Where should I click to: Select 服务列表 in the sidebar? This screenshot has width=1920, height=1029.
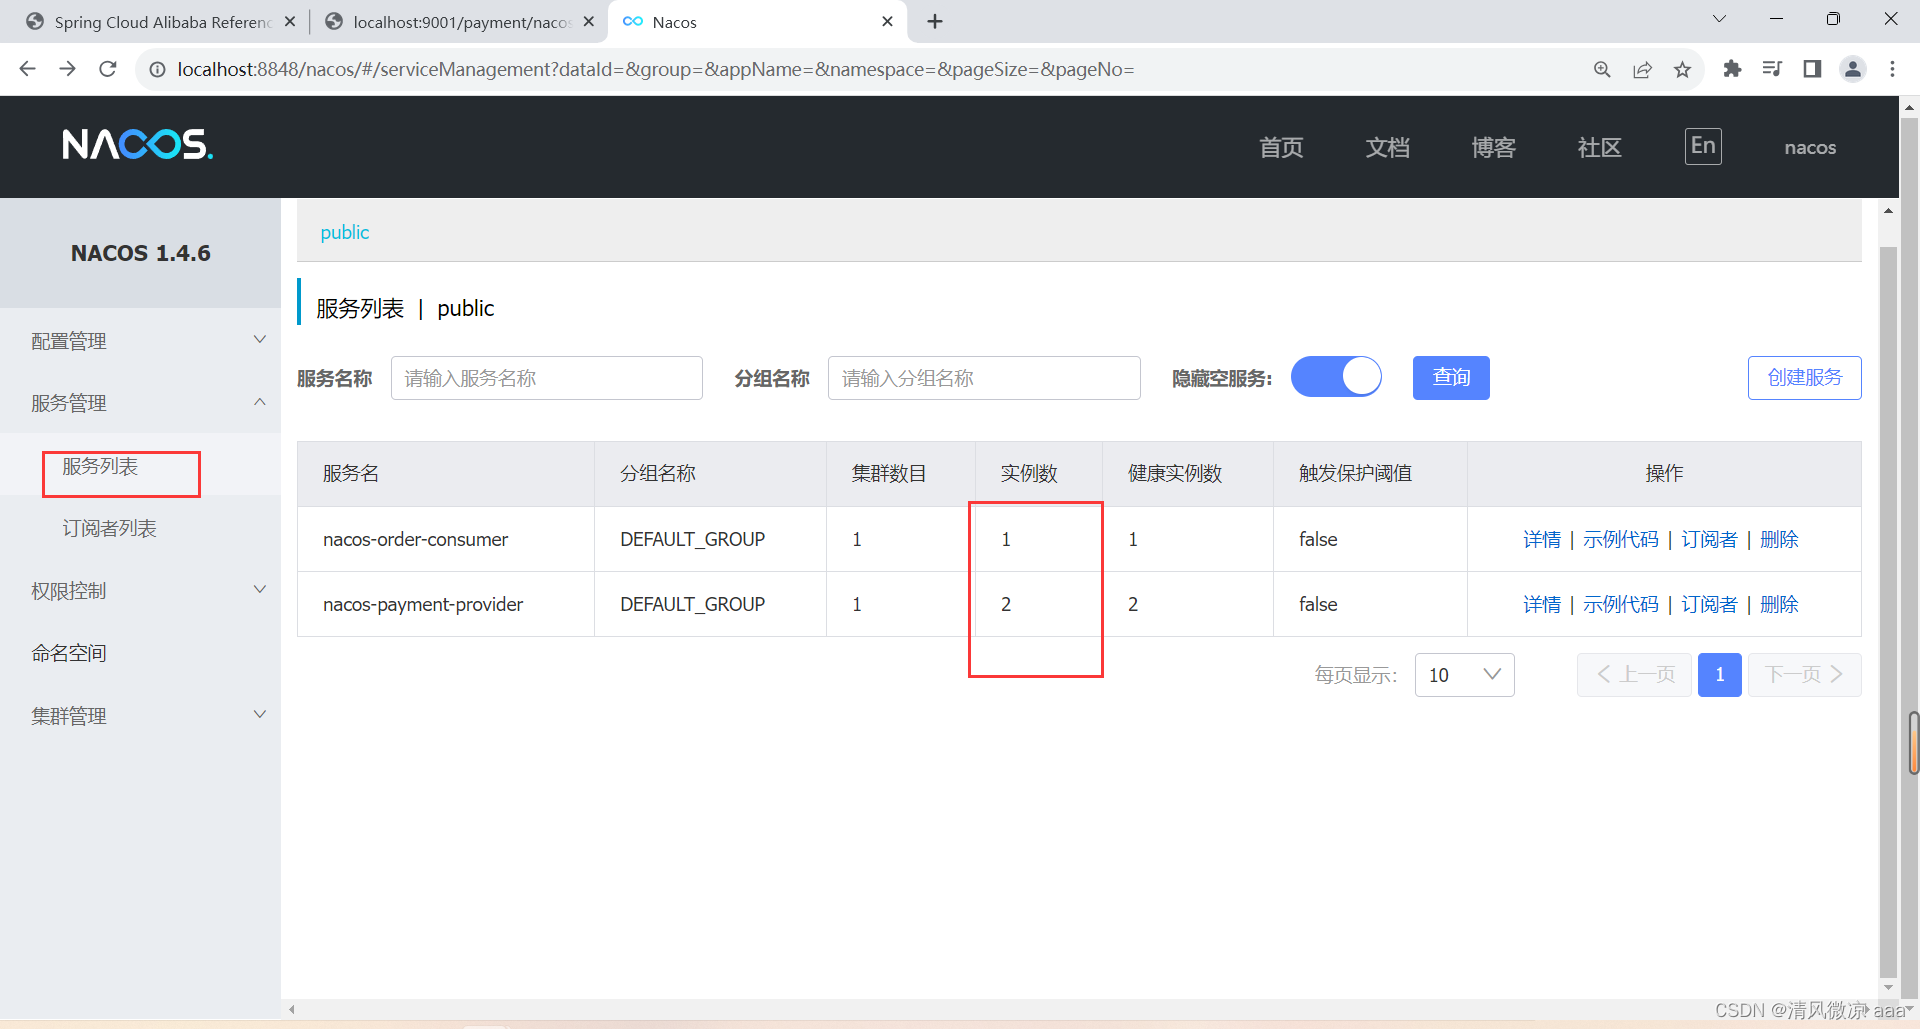click(x=100, y=467)
